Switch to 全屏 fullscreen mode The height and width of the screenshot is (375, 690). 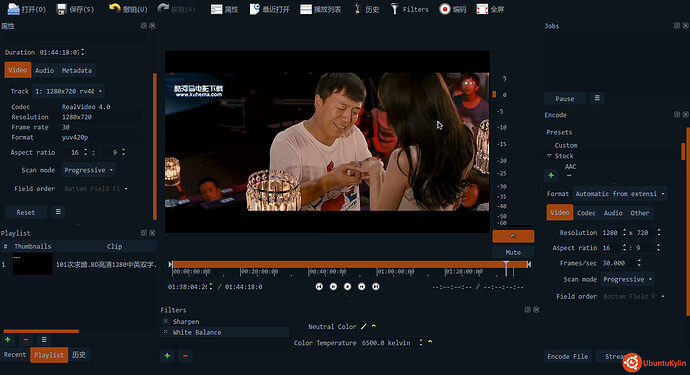(490, 9)
